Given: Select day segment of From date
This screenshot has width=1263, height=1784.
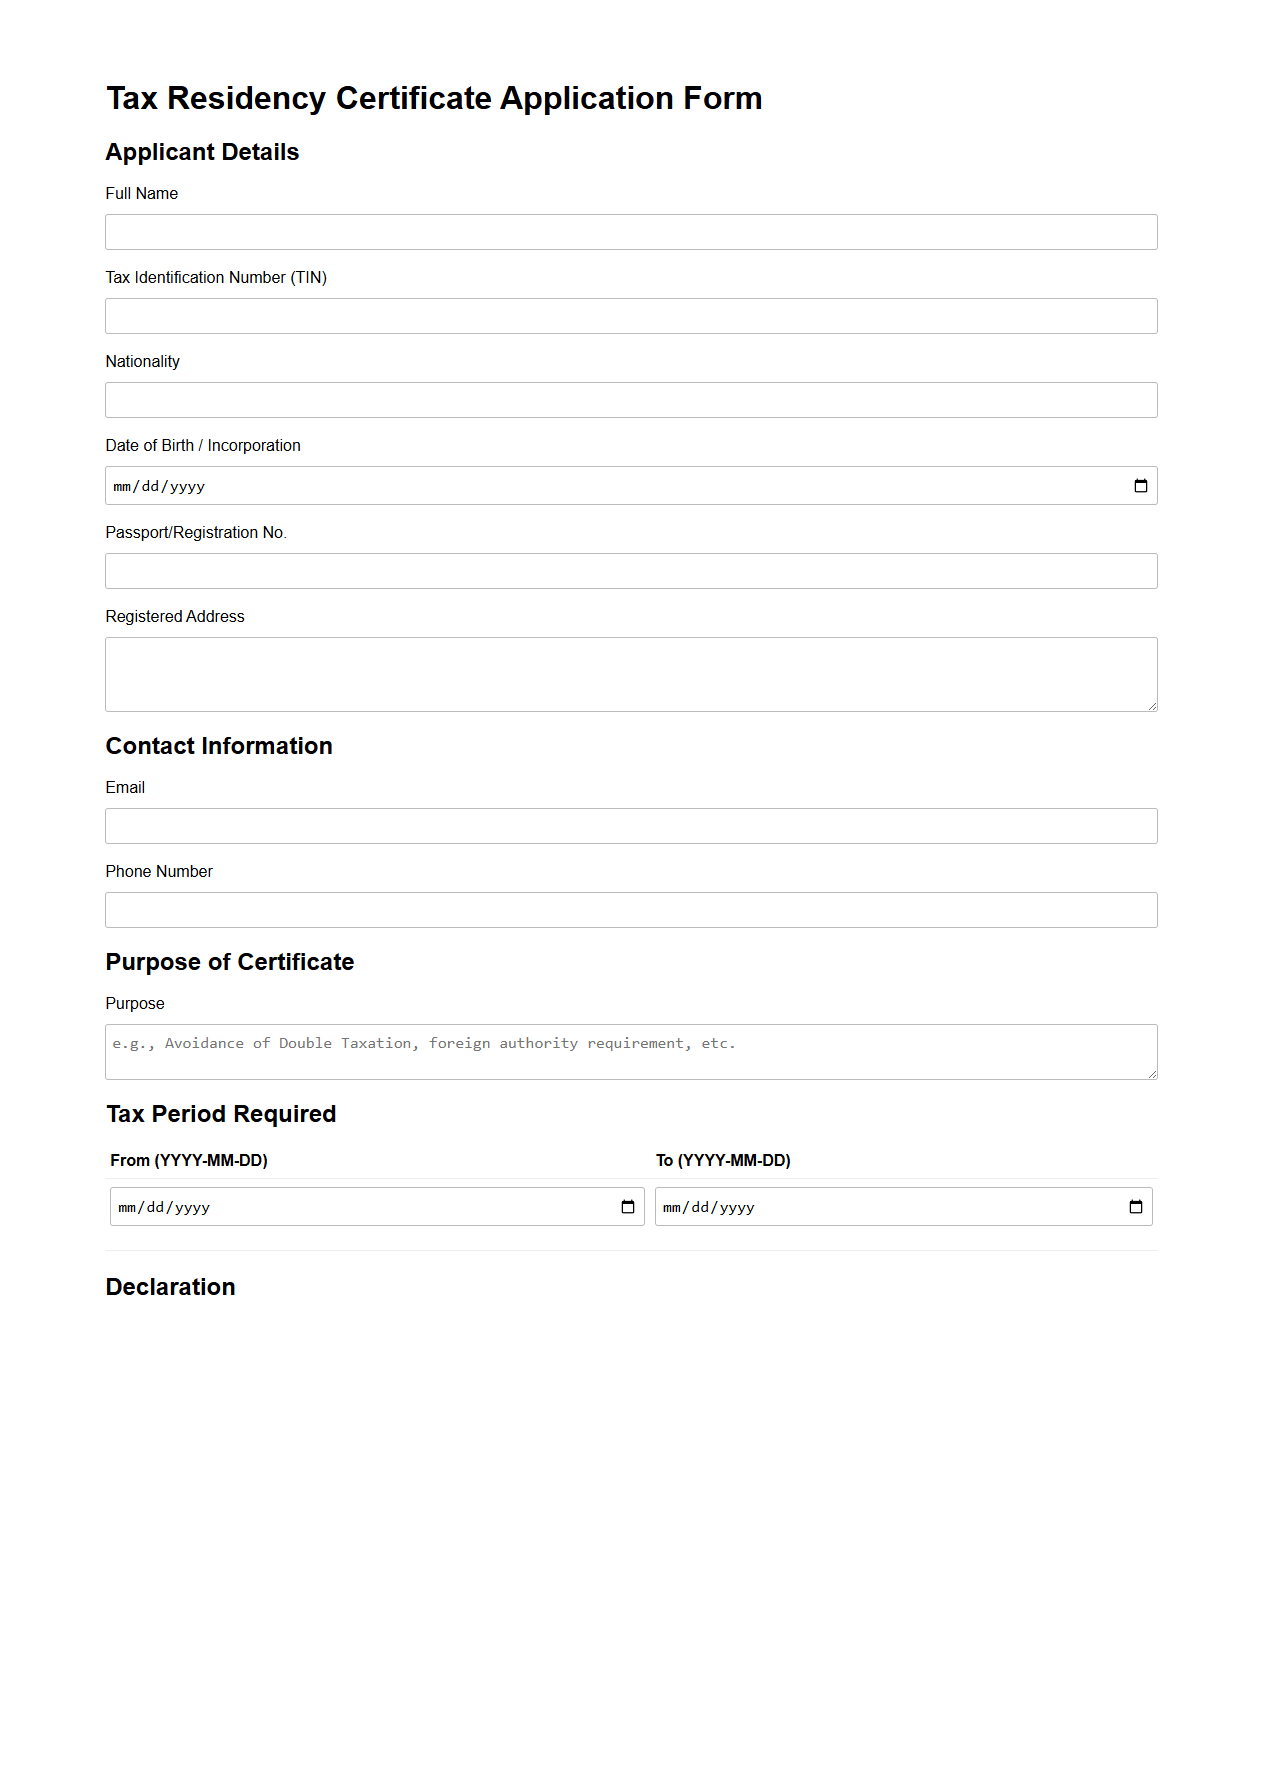Looking at the screenshot, I should (x=155, y=1208).
